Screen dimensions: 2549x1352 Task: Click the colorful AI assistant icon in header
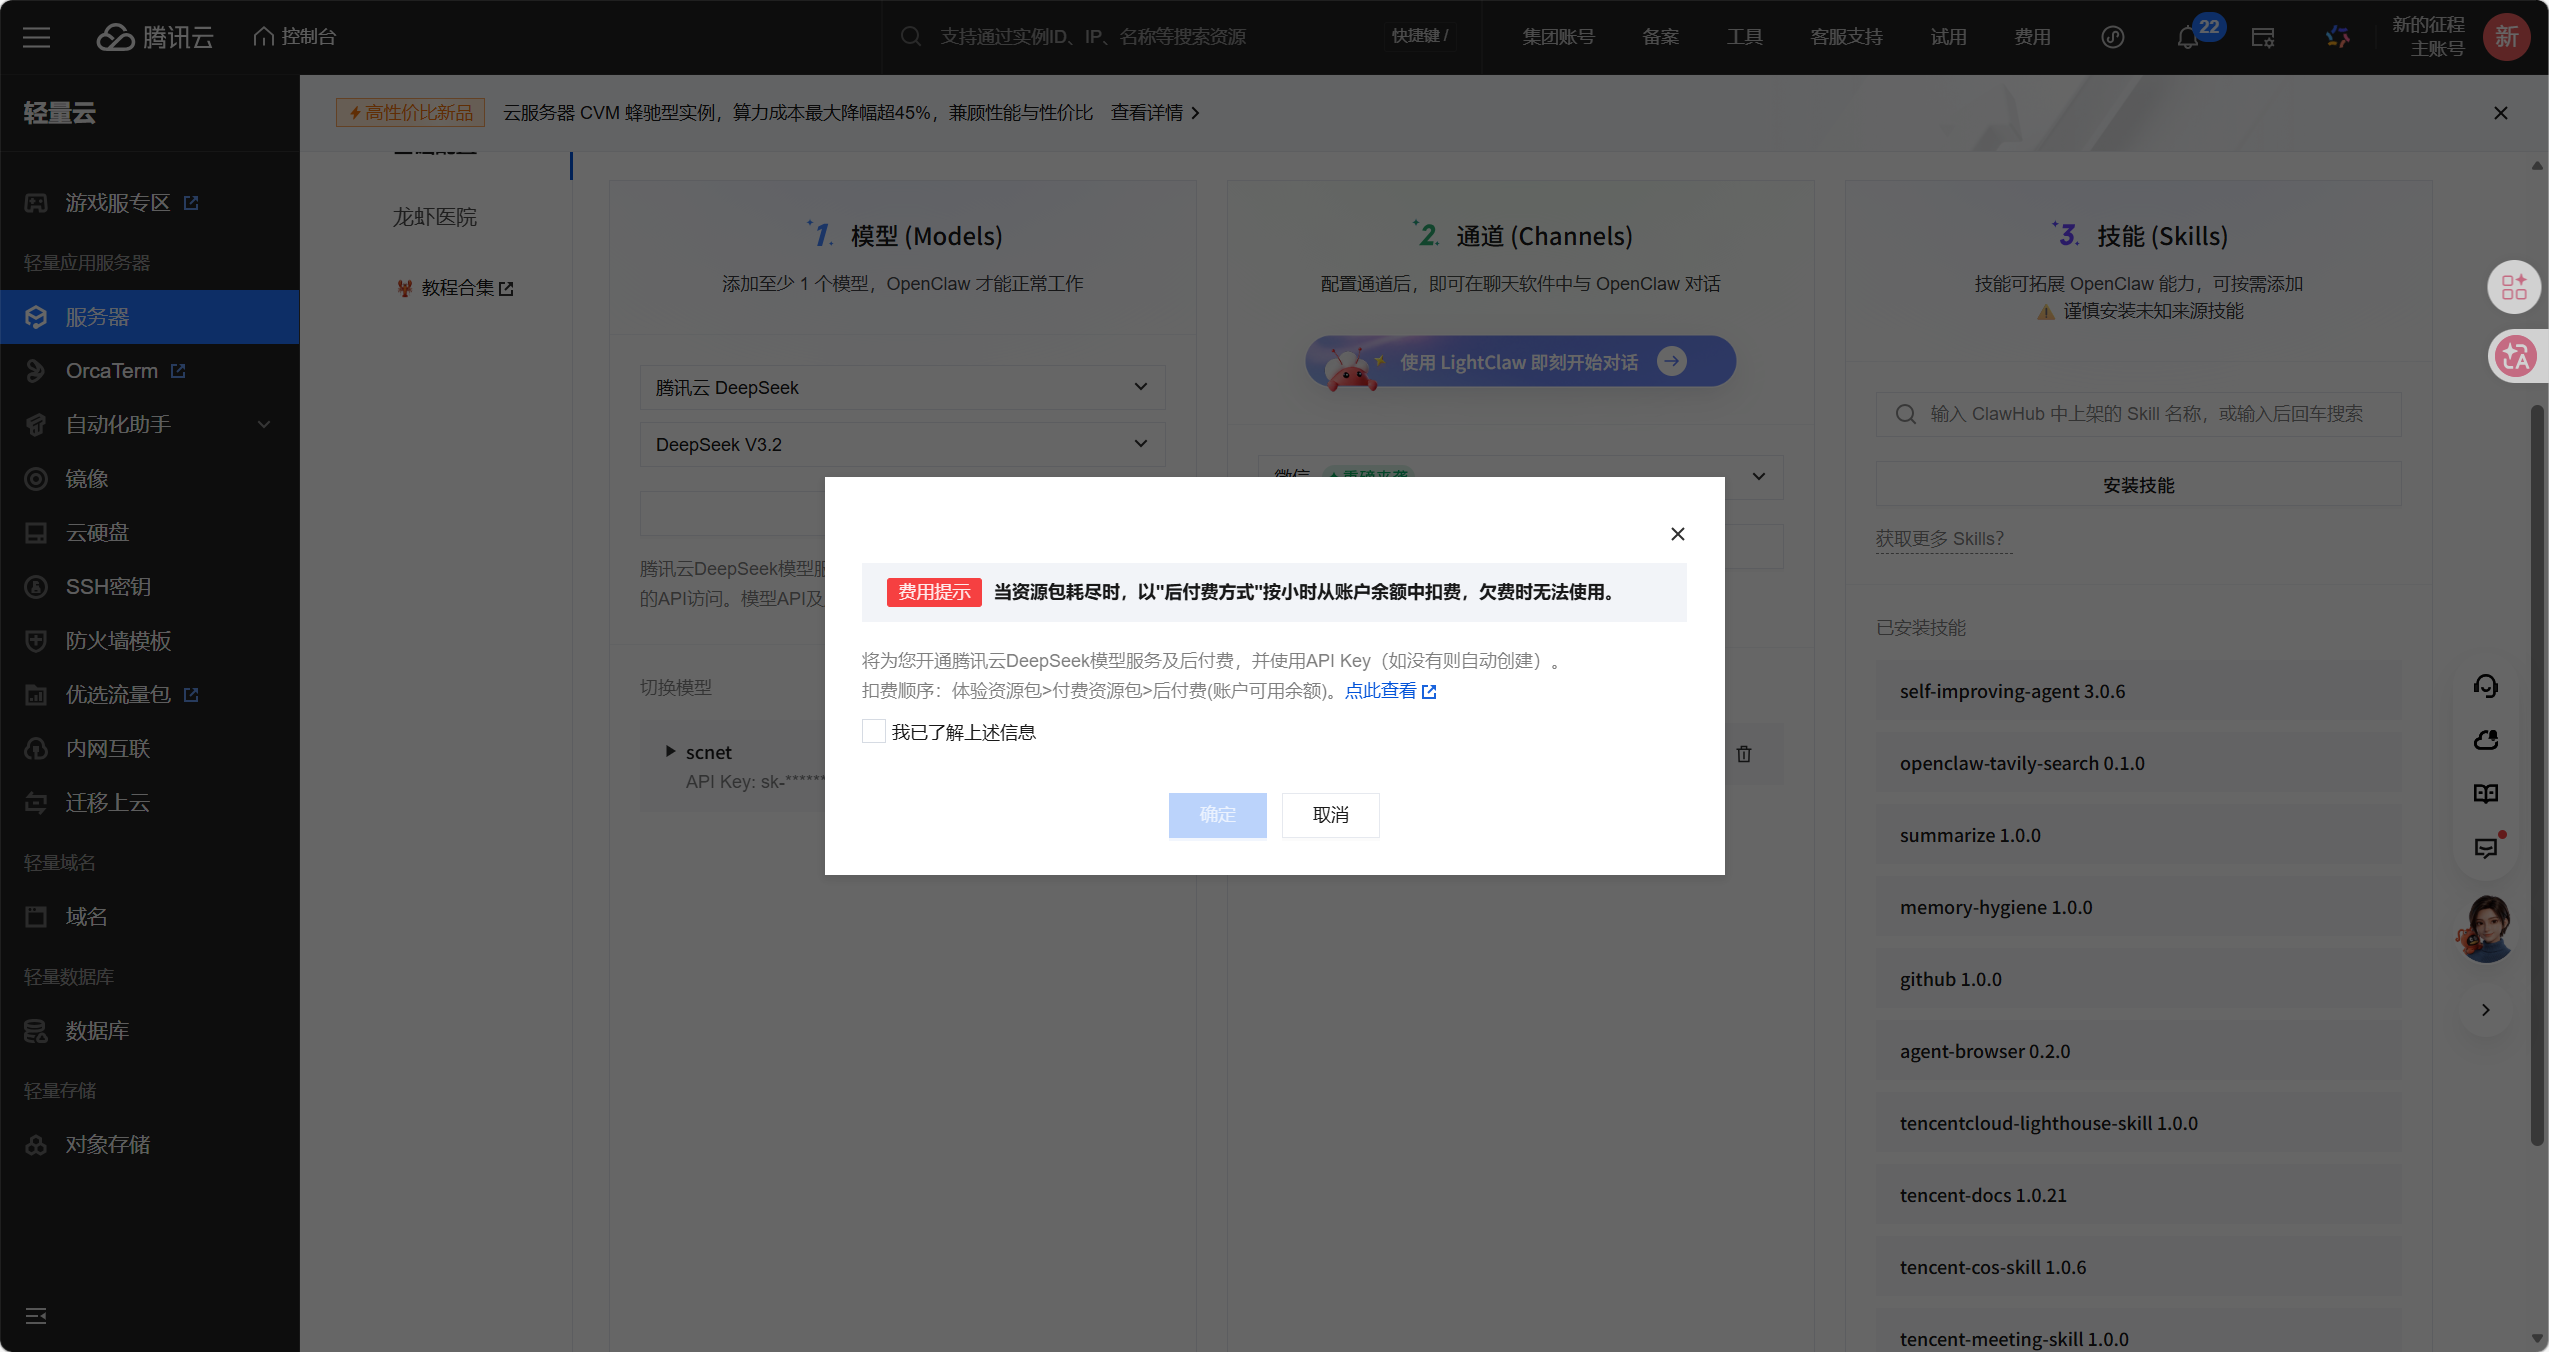coord(2337,37)
